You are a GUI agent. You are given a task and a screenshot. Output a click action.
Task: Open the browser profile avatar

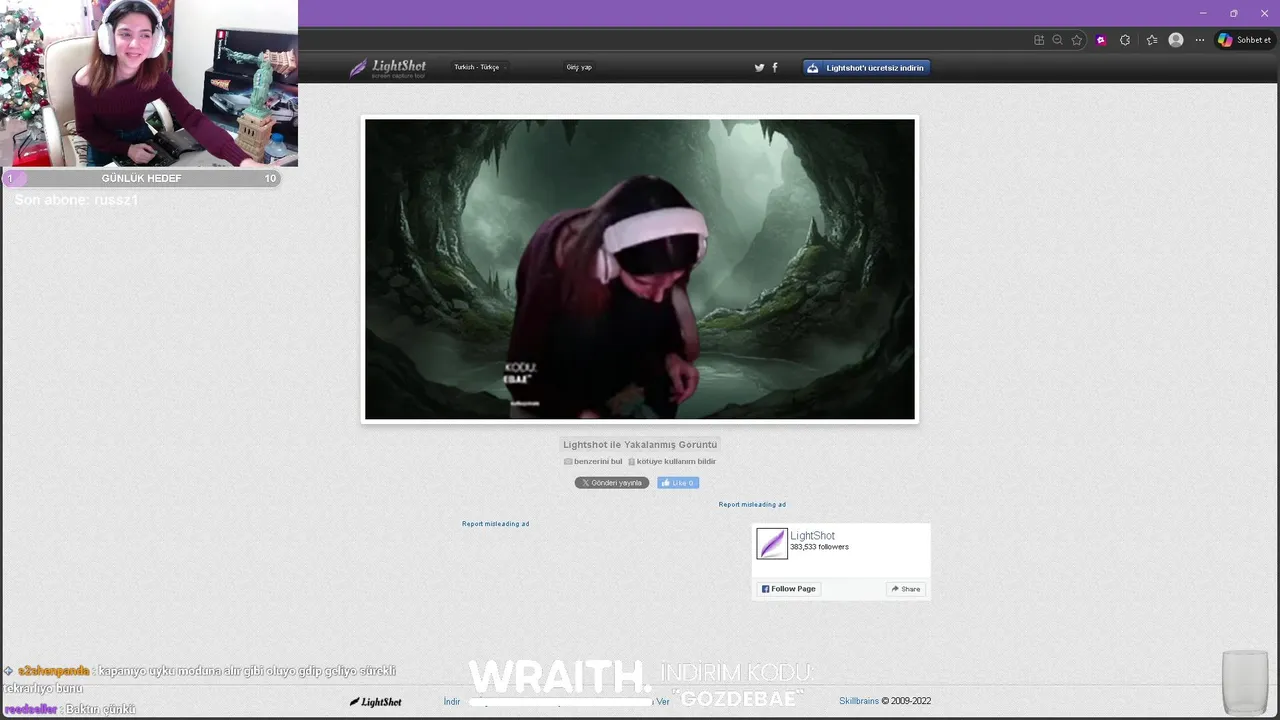pyautogui.click(x=1176, y=40)
